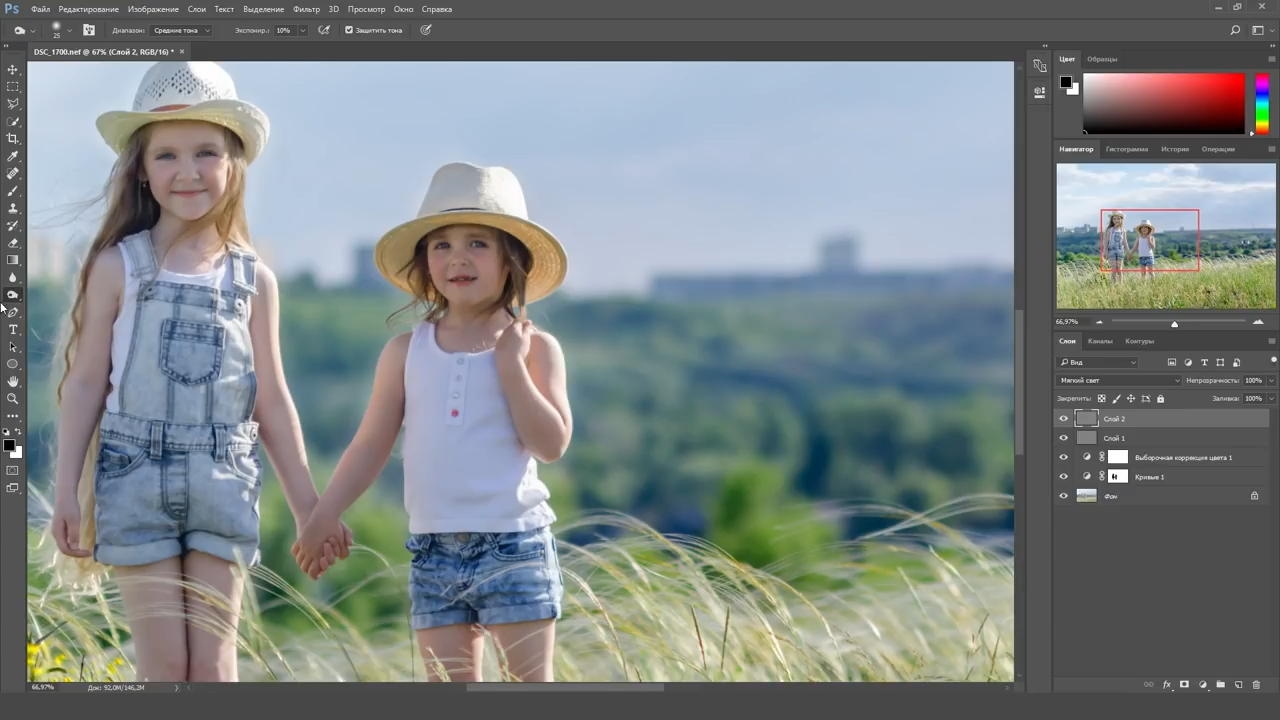This screenshot has height=720, width=1280.
Task: Toggle lock all for layer
Action: coord(1160,399)
